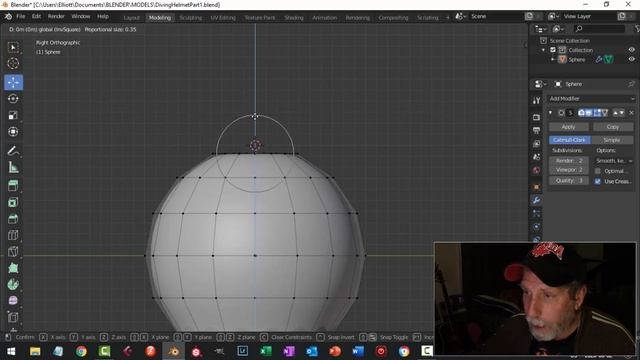
Task: Toggle modifier display in edit mode
Action: tap(597, 113)
